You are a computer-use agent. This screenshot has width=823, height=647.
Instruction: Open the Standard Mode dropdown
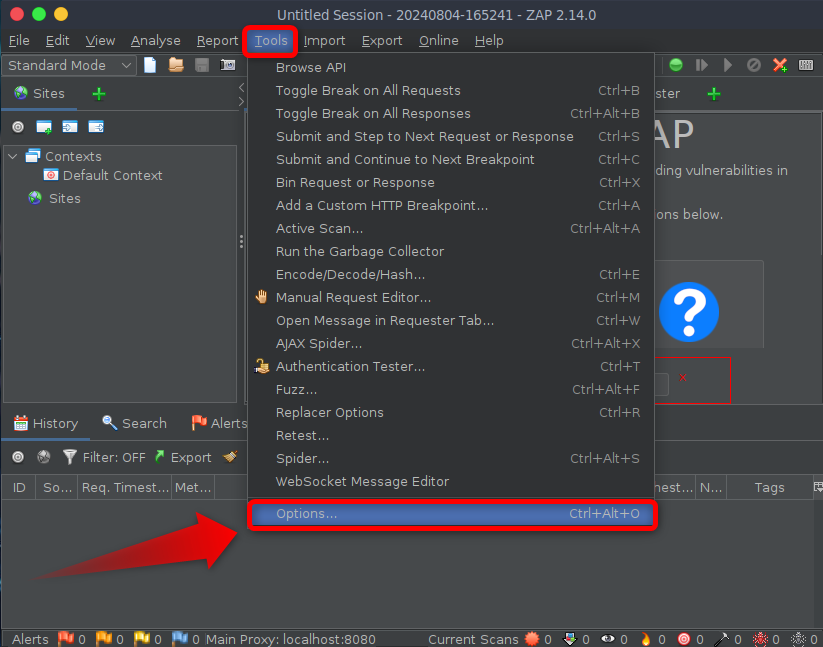[x=69, y=65]
